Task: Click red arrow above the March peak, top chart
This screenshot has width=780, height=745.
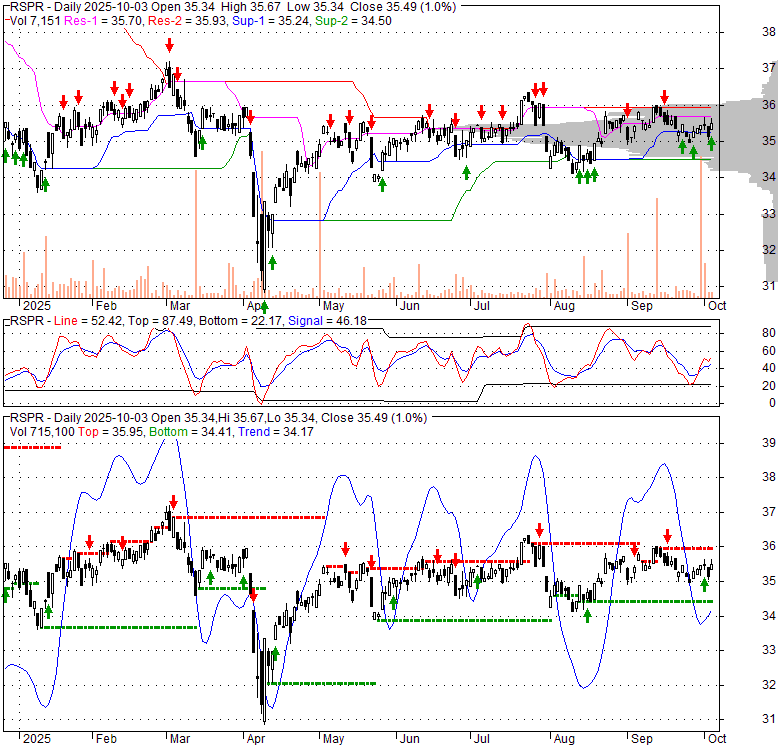Action: pos(170,45)
